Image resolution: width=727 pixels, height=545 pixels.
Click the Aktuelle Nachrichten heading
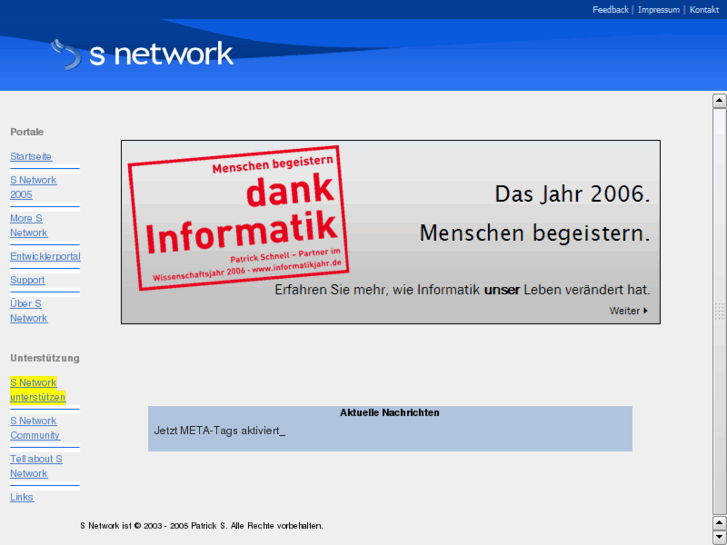pyautogui.click(x=389, y=412)
